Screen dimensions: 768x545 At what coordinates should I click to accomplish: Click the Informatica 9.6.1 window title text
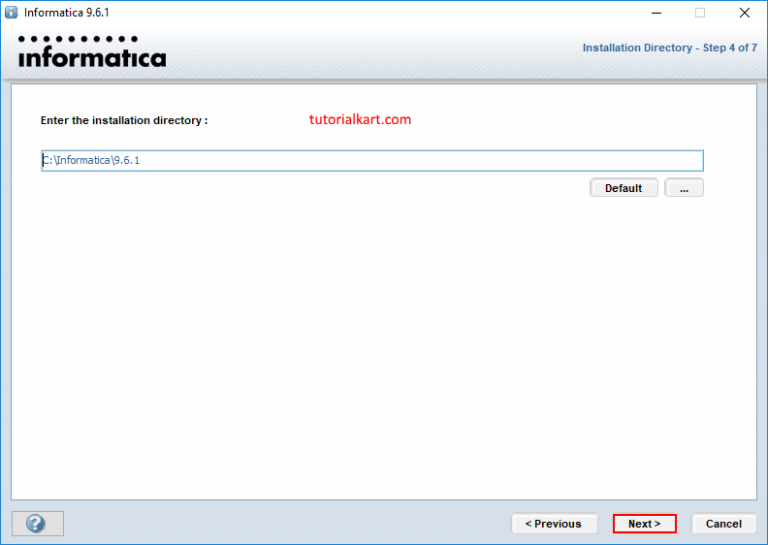point(67,13)
